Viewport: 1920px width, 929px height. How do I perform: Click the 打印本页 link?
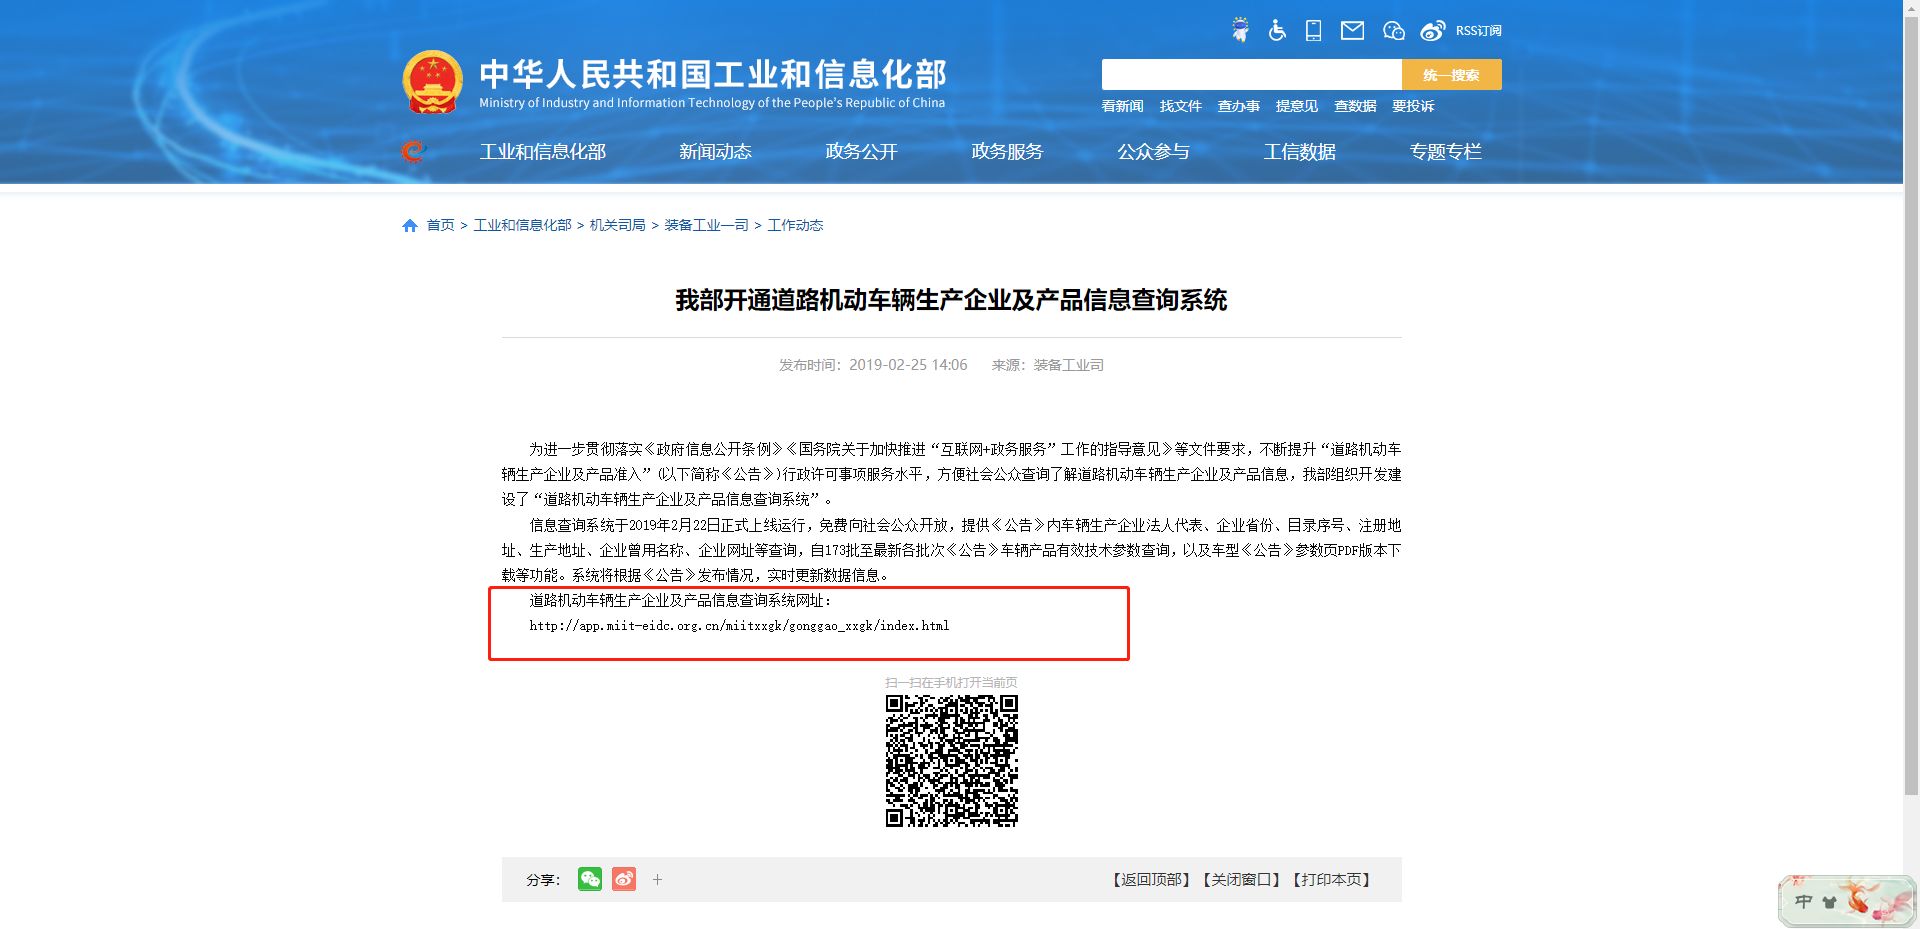pos(1332,880)
